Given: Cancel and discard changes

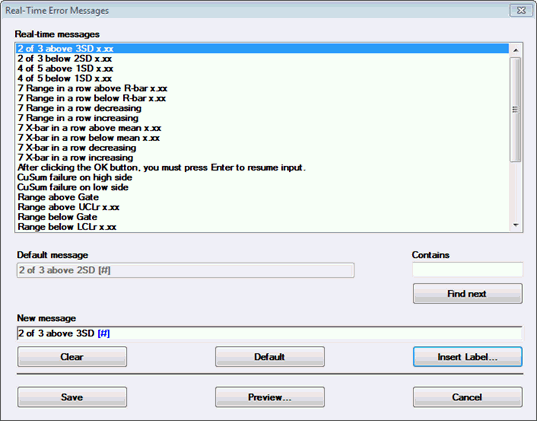Looking at the screenshot, I should [x=467, y=397].
